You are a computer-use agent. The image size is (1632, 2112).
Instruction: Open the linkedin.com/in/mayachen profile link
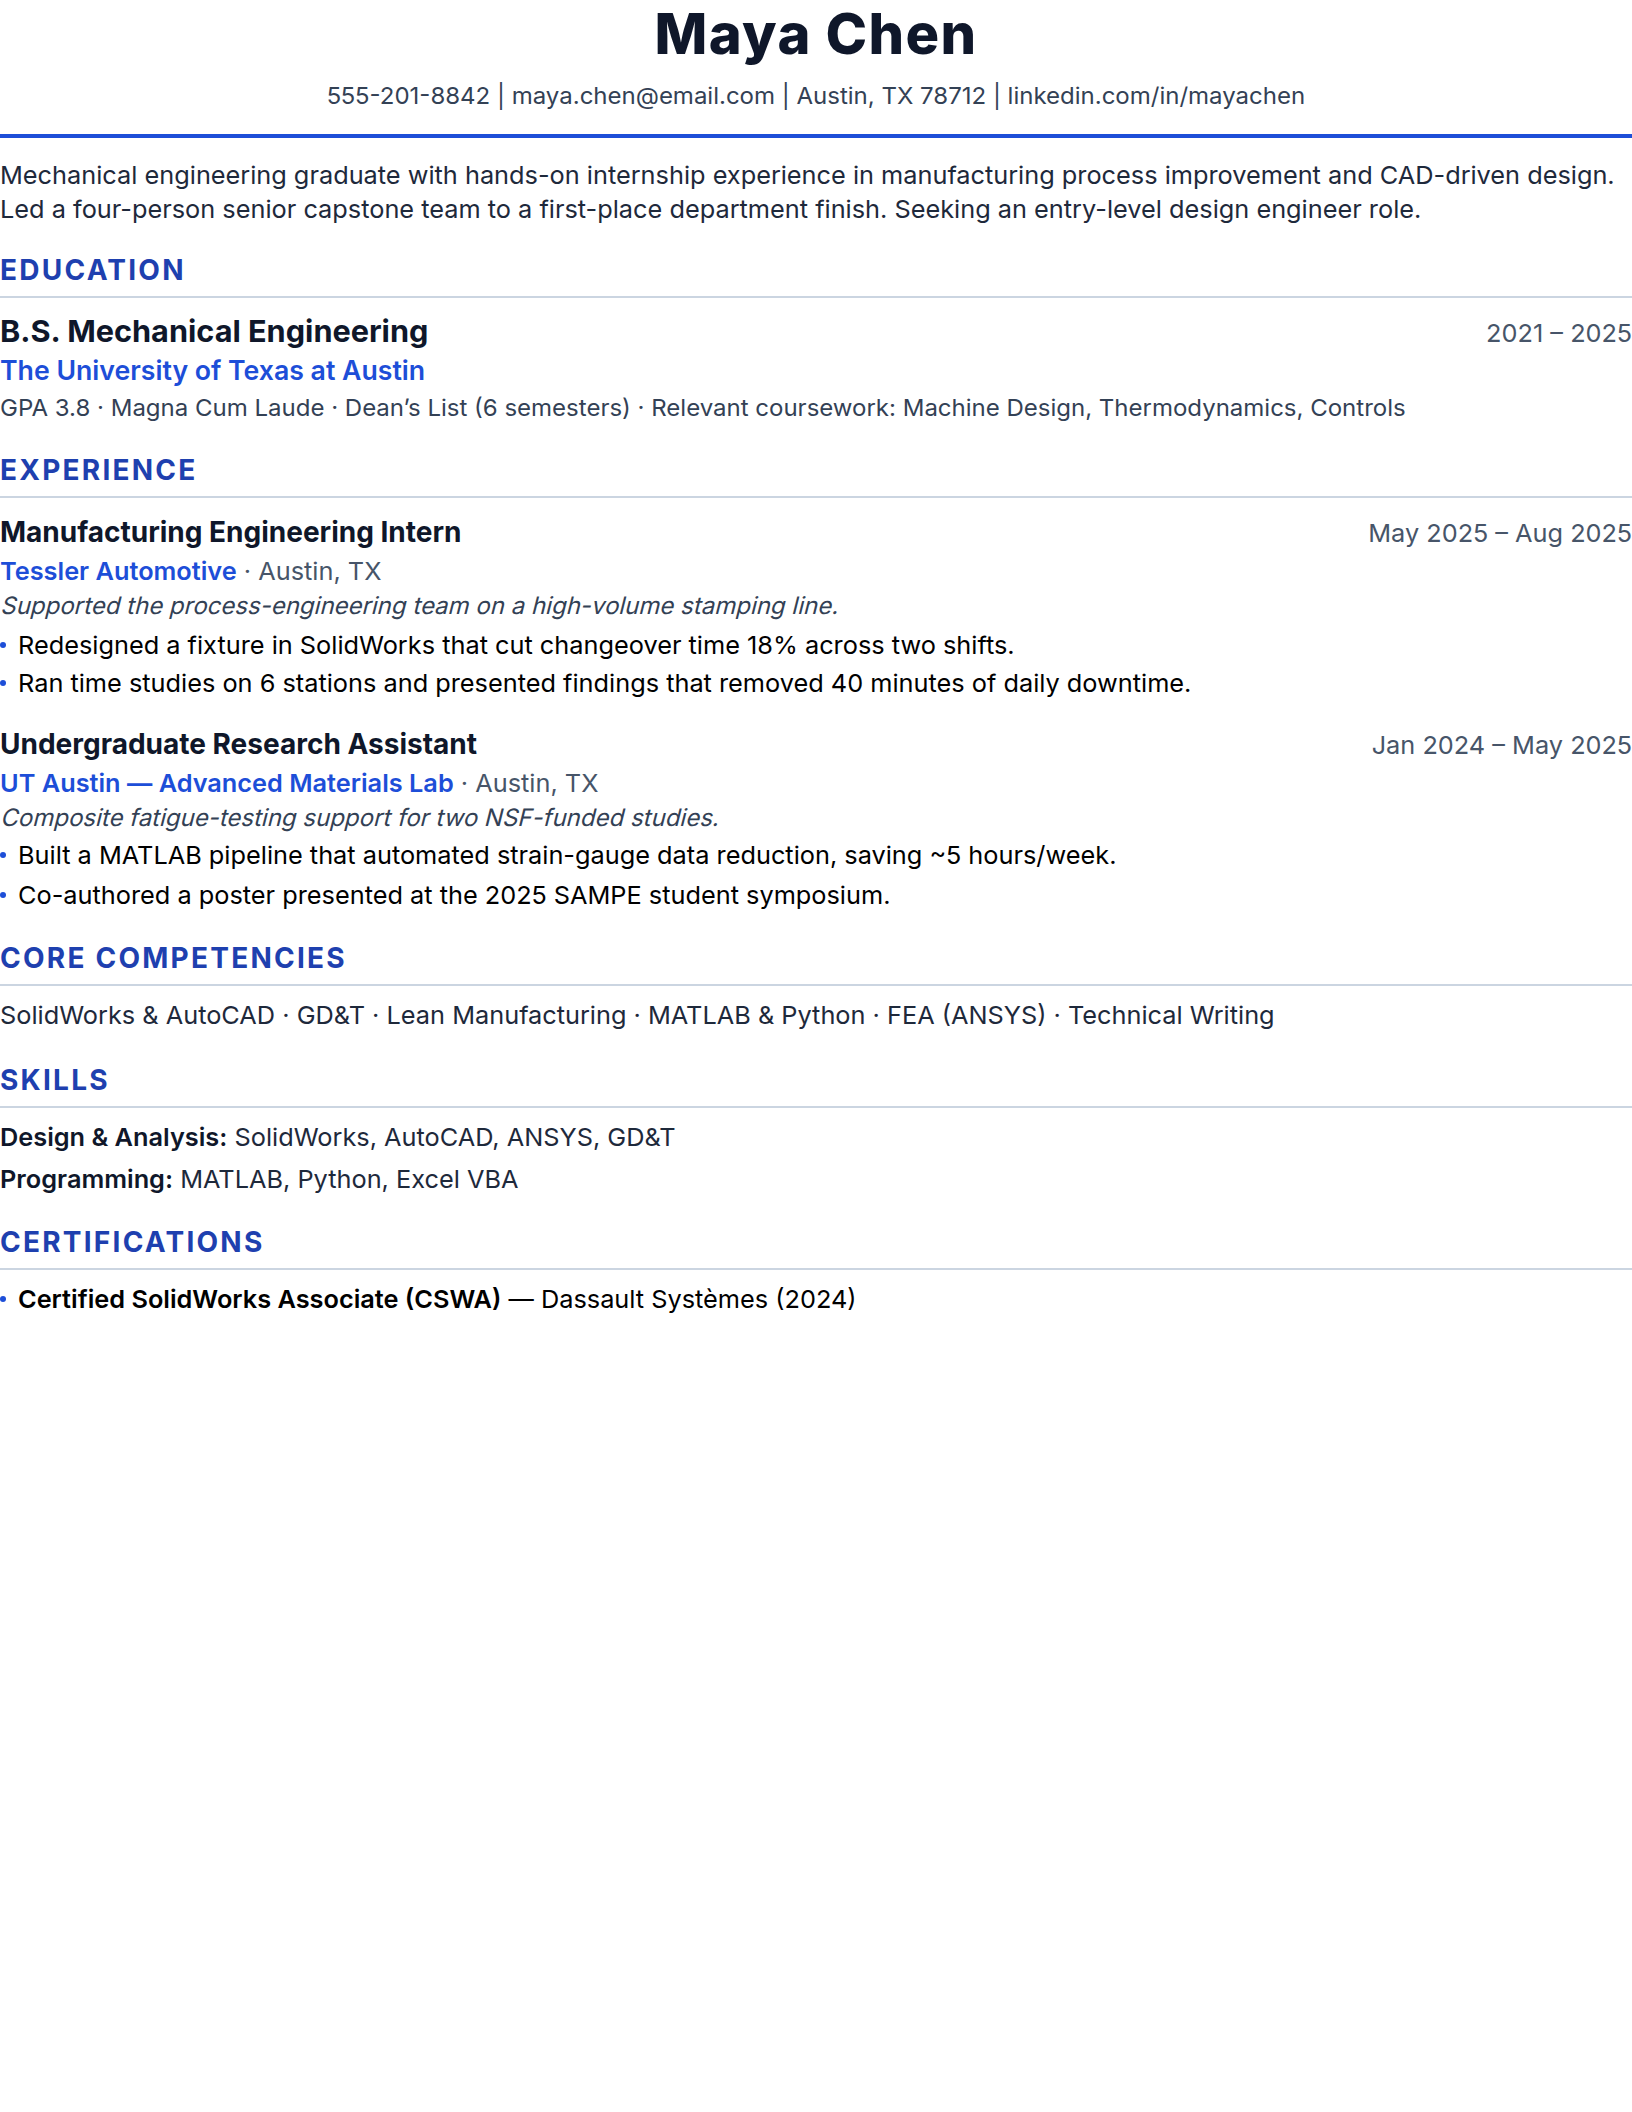pos(1156,96)
